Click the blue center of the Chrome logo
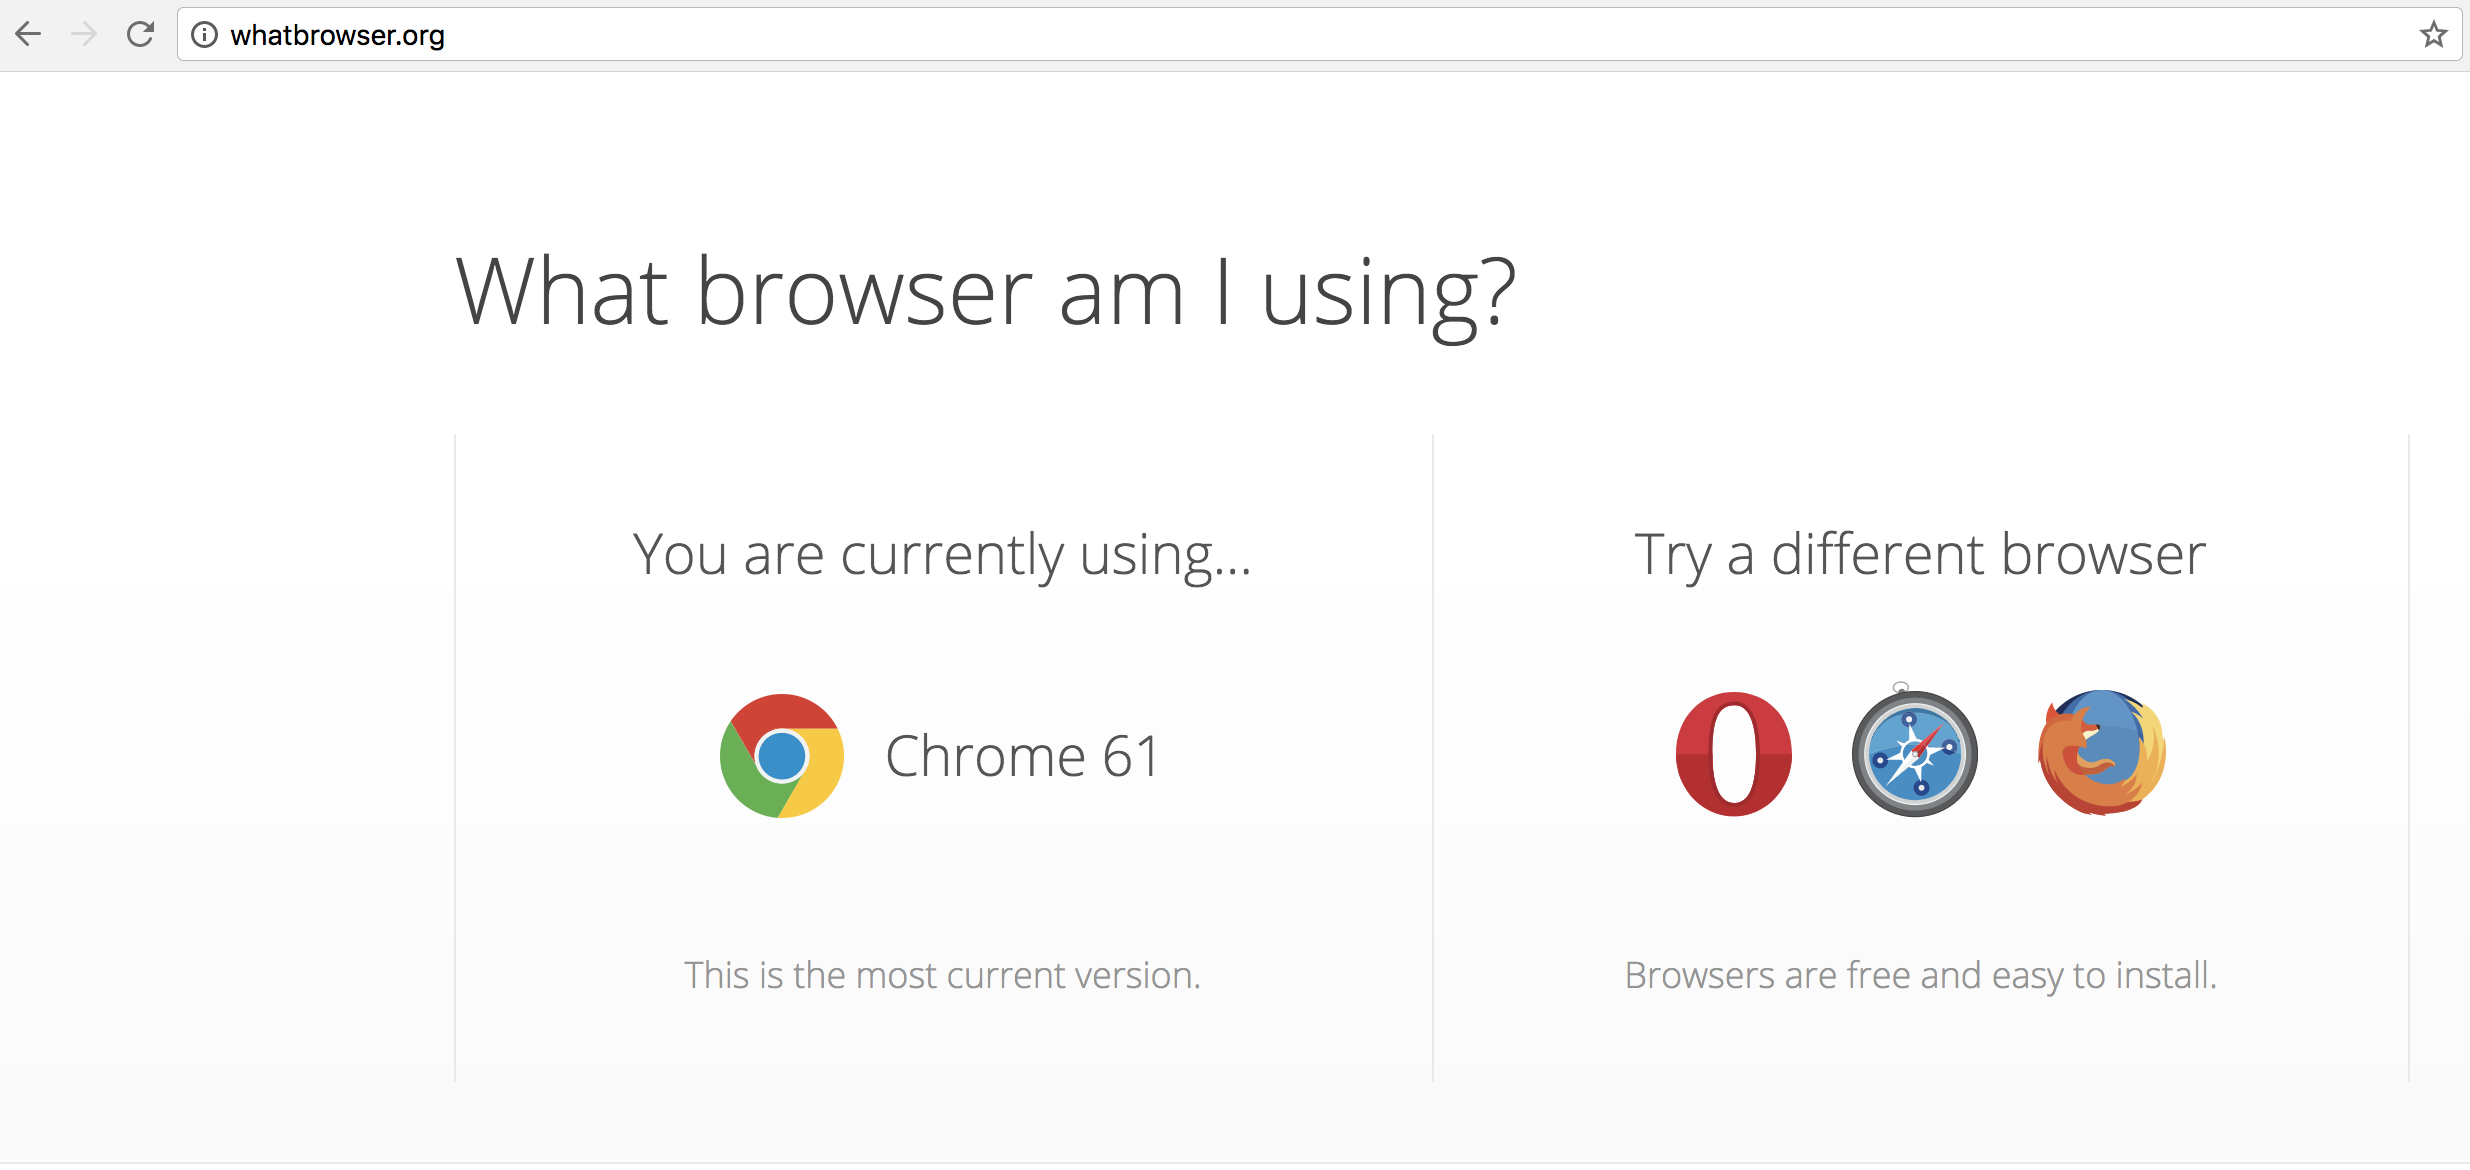The image size is (2470, 1170). click(x=782, y=756)
